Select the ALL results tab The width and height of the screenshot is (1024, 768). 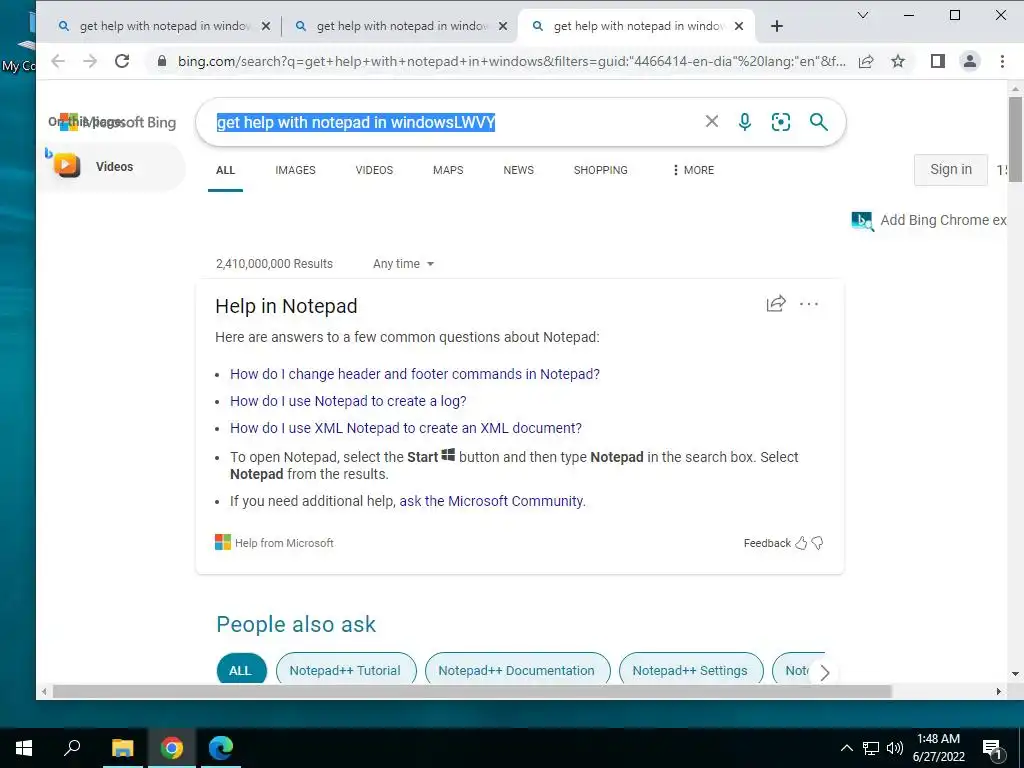pos(225,170)
